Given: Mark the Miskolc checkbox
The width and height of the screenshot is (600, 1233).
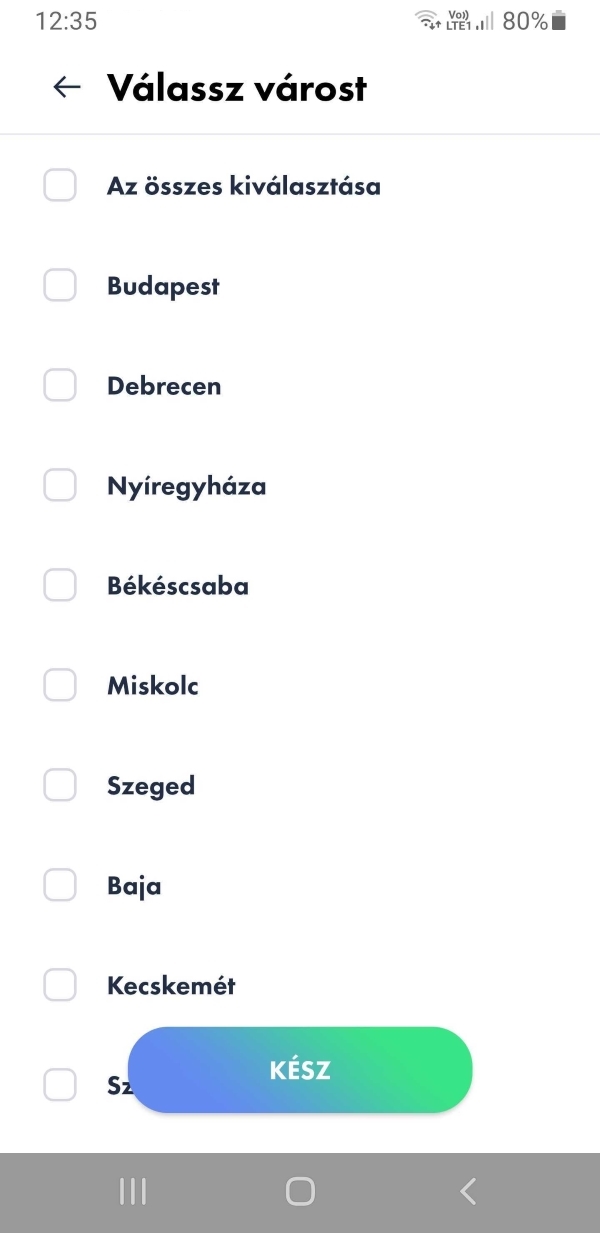Looking at the screenshot, I should (x=60, y=686).
